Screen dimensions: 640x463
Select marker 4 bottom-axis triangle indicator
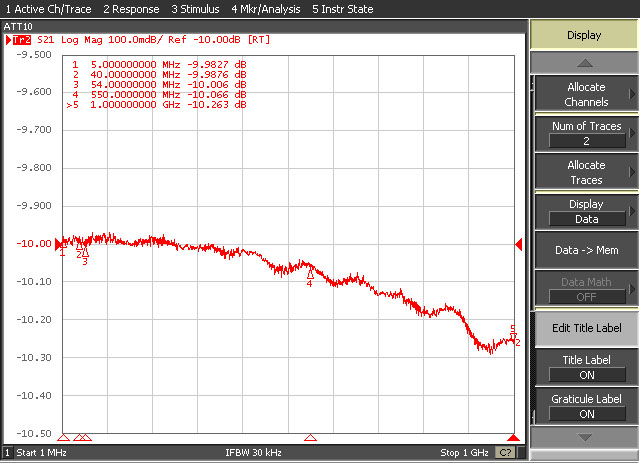311,438
